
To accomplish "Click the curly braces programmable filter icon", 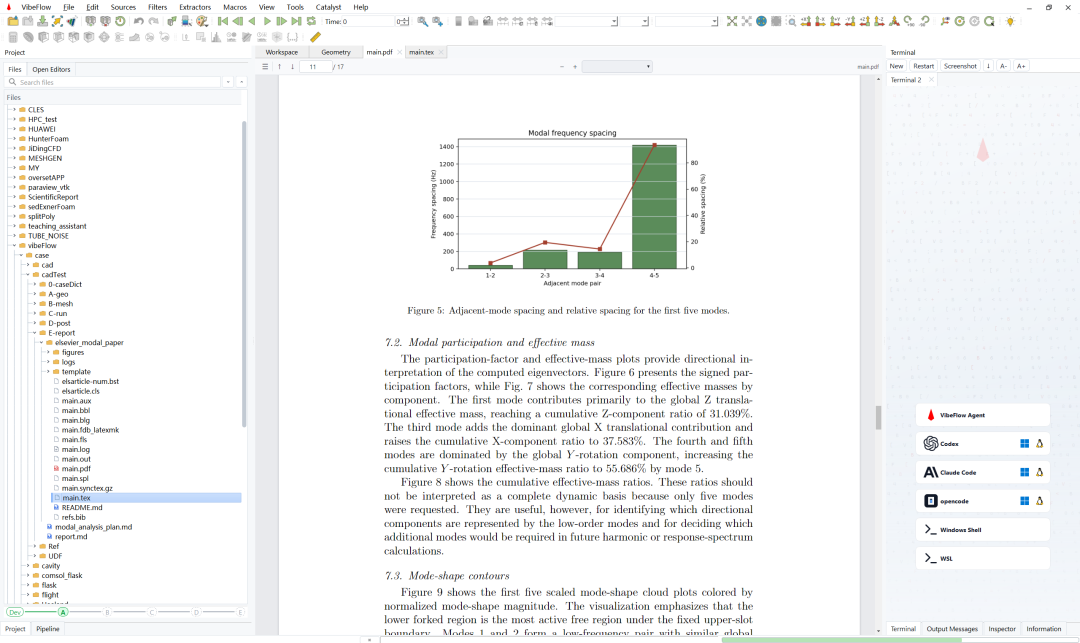I will coord(292,37).
